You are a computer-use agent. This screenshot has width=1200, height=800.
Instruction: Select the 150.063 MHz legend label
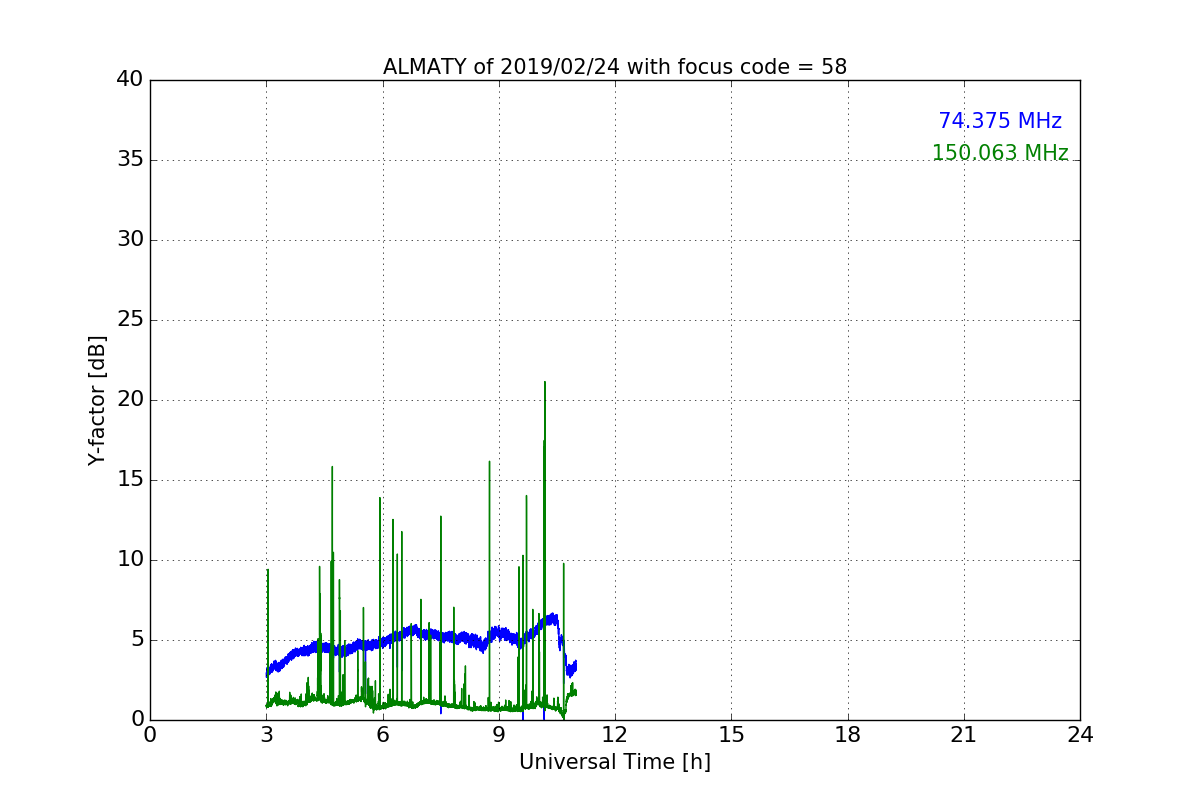pyautogui.click(x=1000, y=153)
